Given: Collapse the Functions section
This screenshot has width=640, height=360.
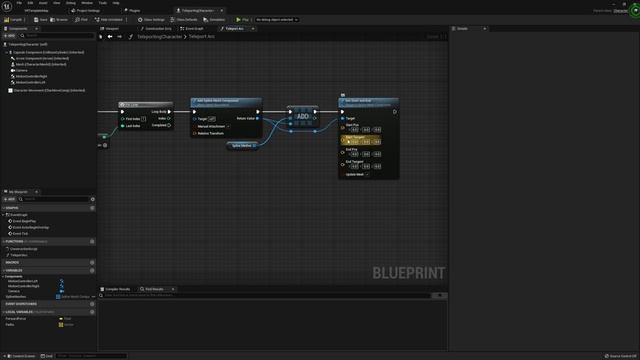Looking at the screenshot, I should pyautogui.click(x=4, y=242).
